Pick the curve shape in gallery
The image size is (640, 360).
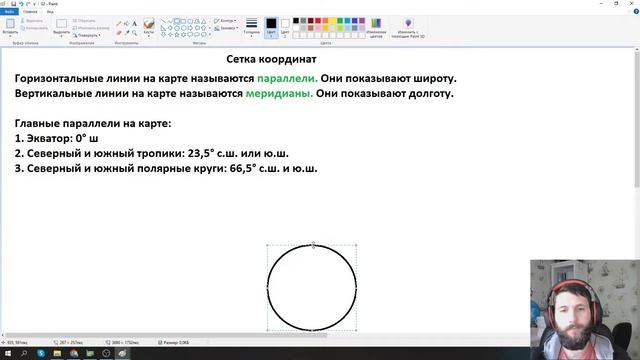tap(170, 21)
